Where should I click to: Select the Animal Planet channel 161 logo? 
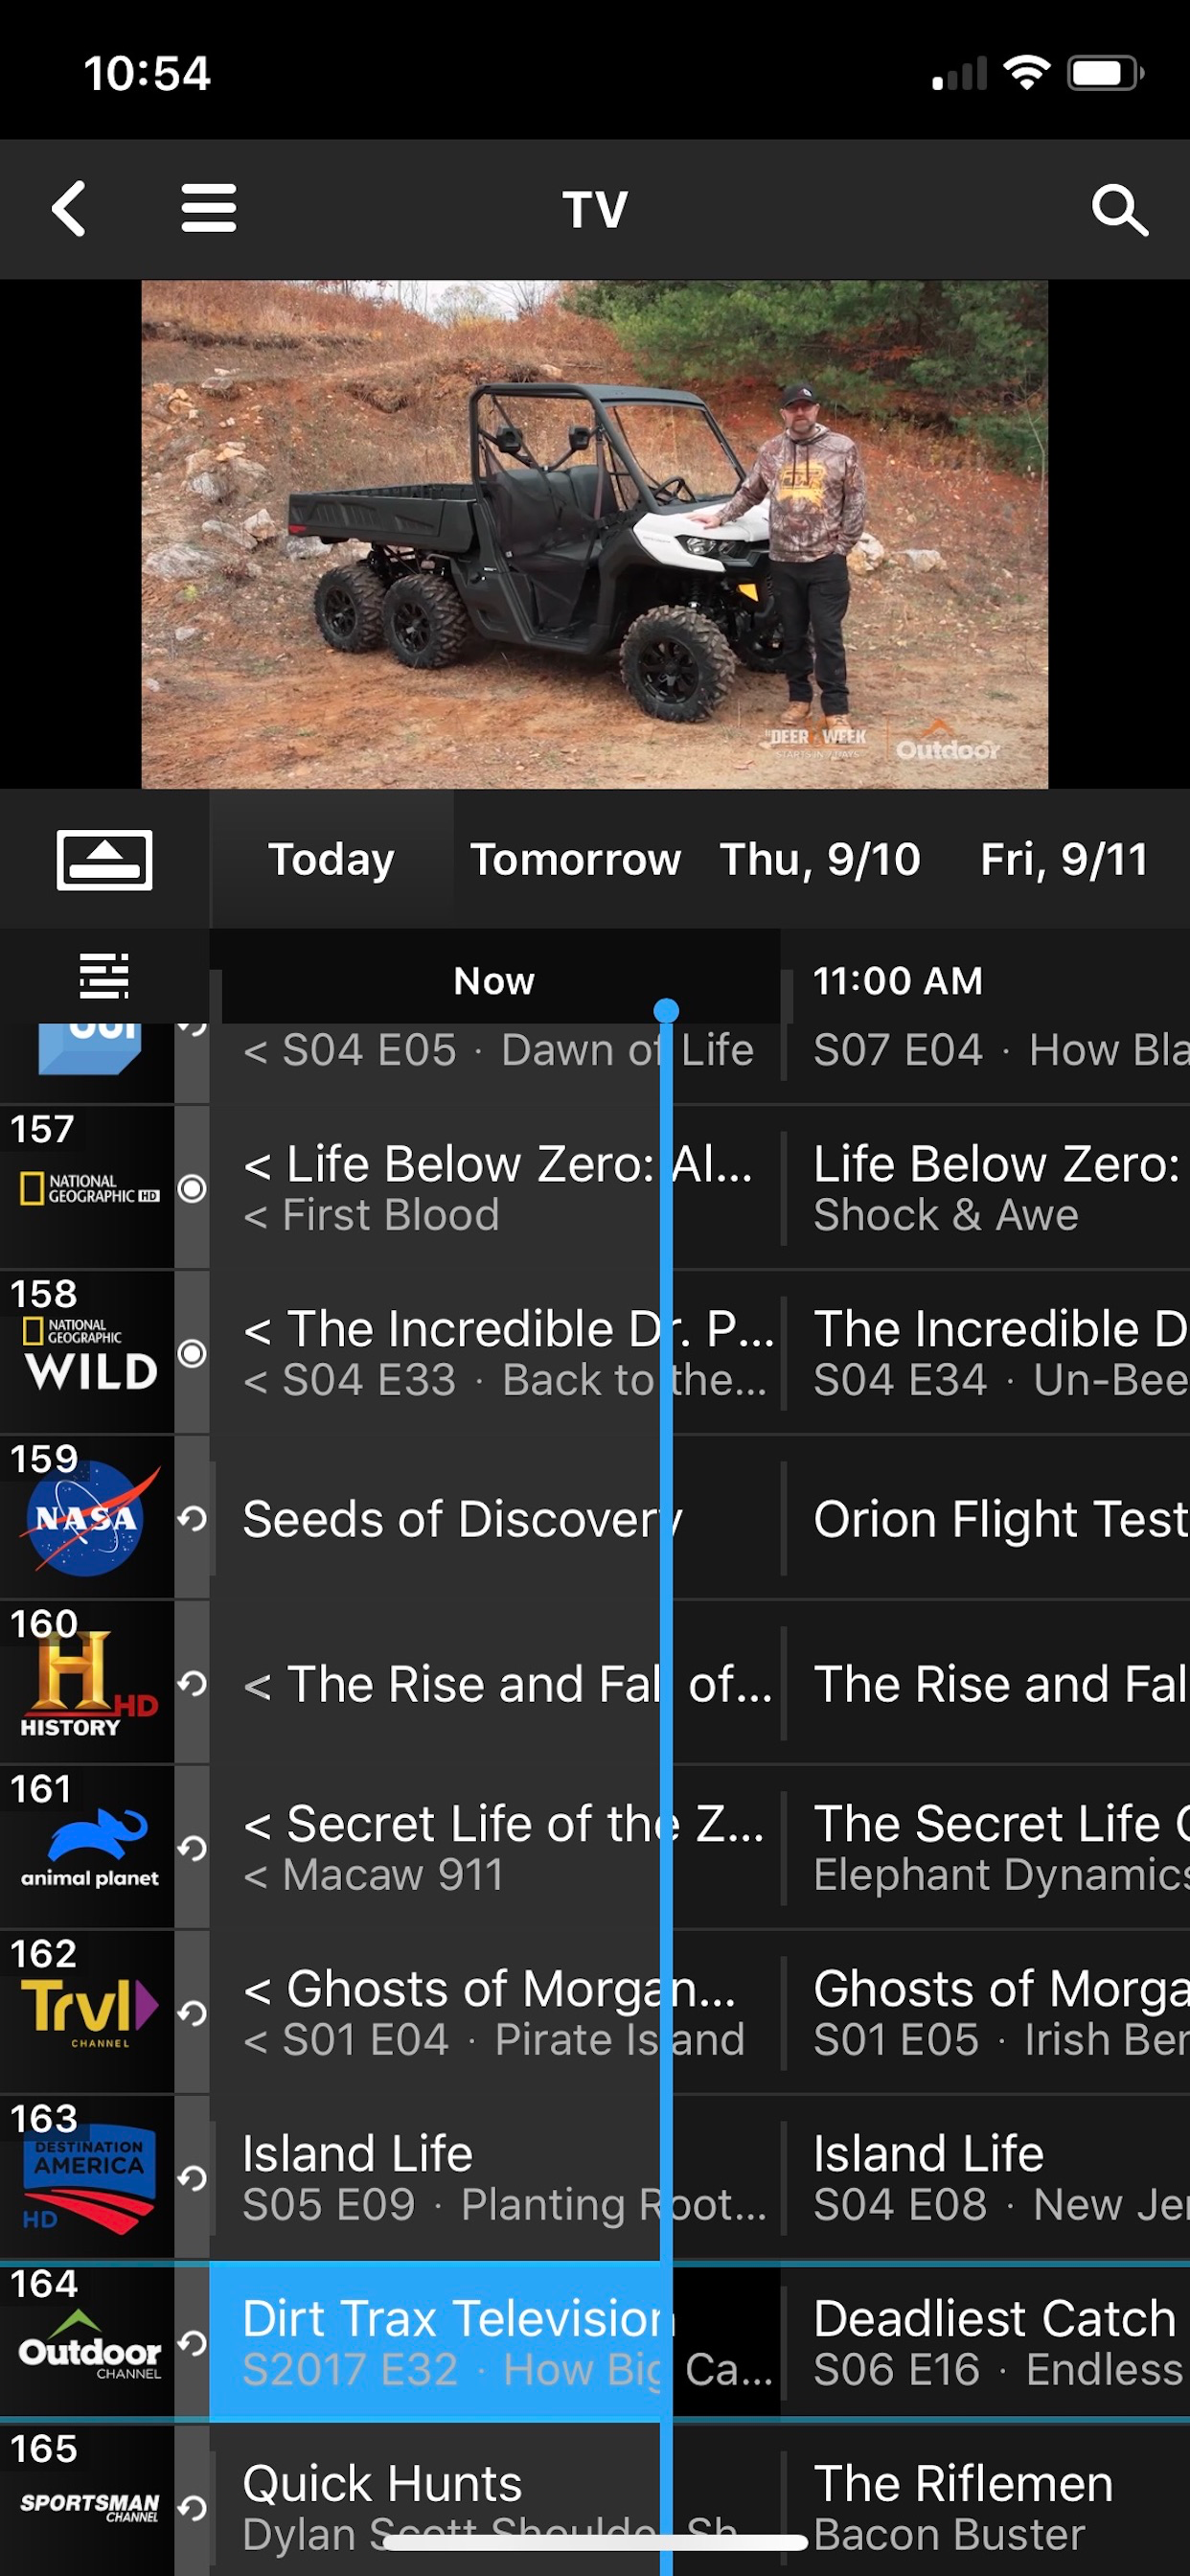tap(90, 1848)
